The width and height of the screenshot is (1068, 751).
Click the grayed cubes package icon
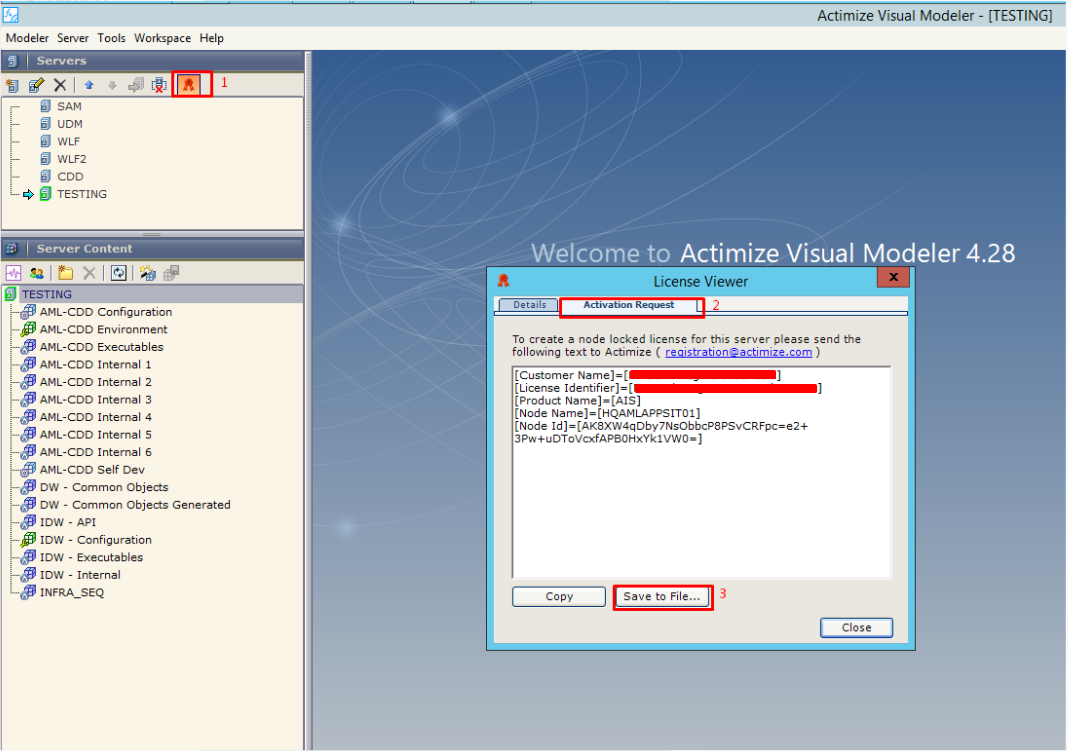(x=171, y=273)
